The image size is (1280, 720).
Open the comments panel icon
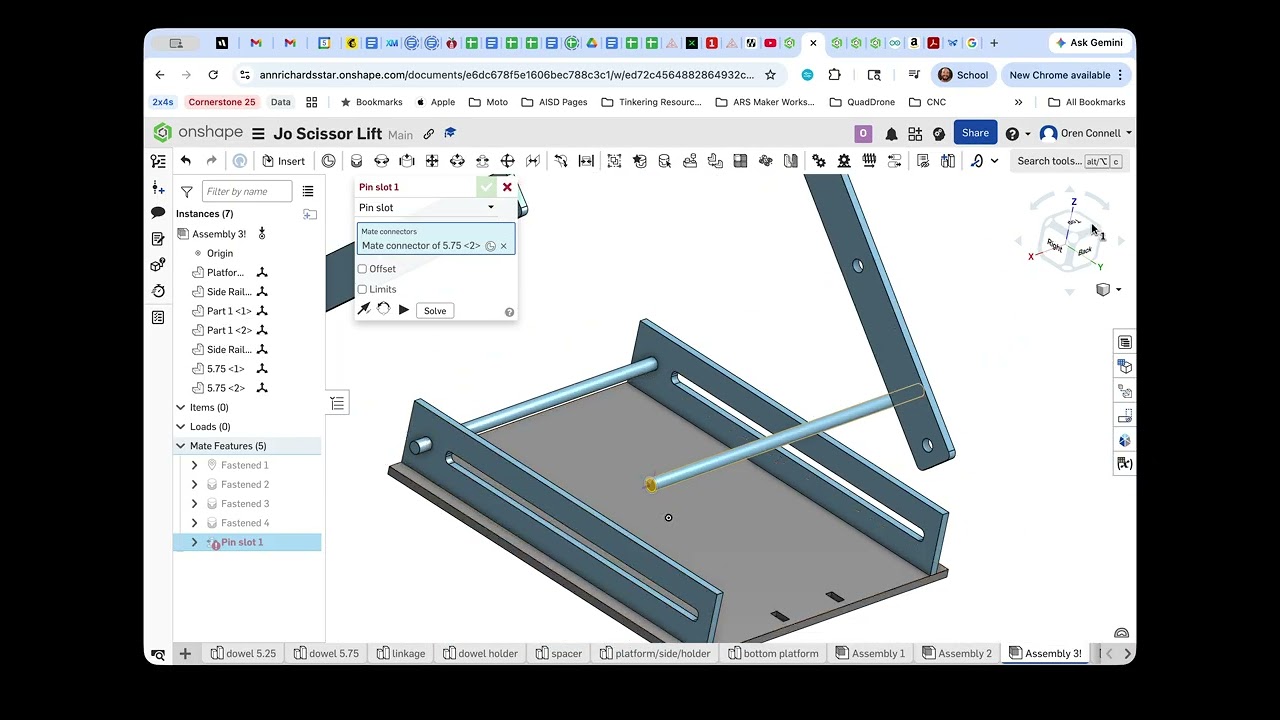click(x=158, y=213)
